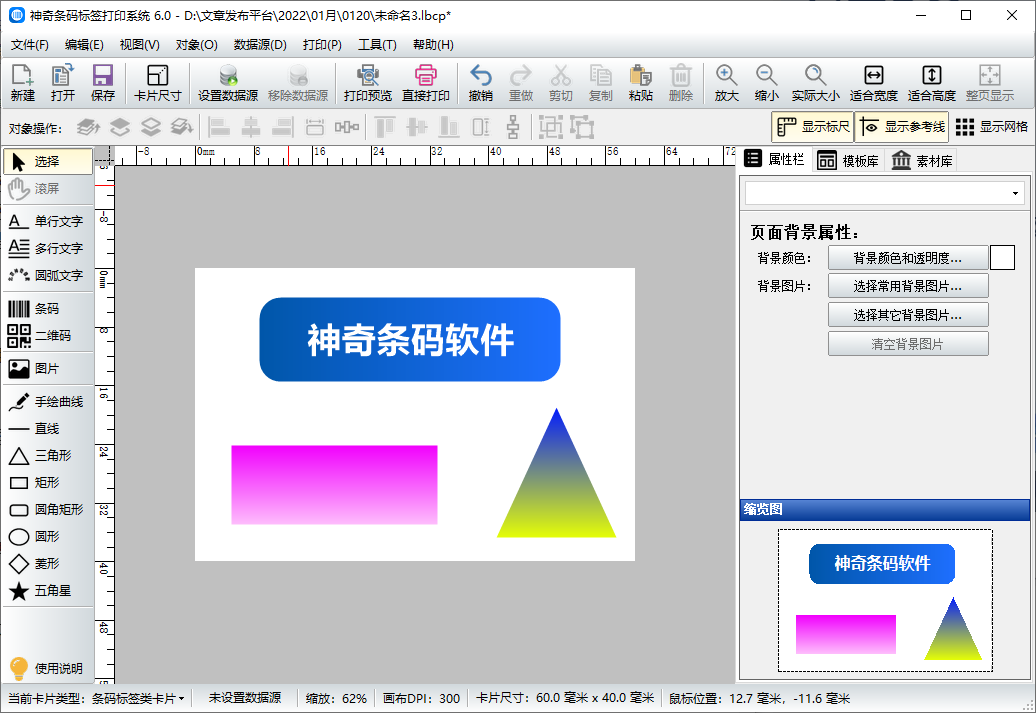The height and width of the screenshot is (713, 1036).
Task: Switch to the 素材库 tab
Action: pos(921,161)
